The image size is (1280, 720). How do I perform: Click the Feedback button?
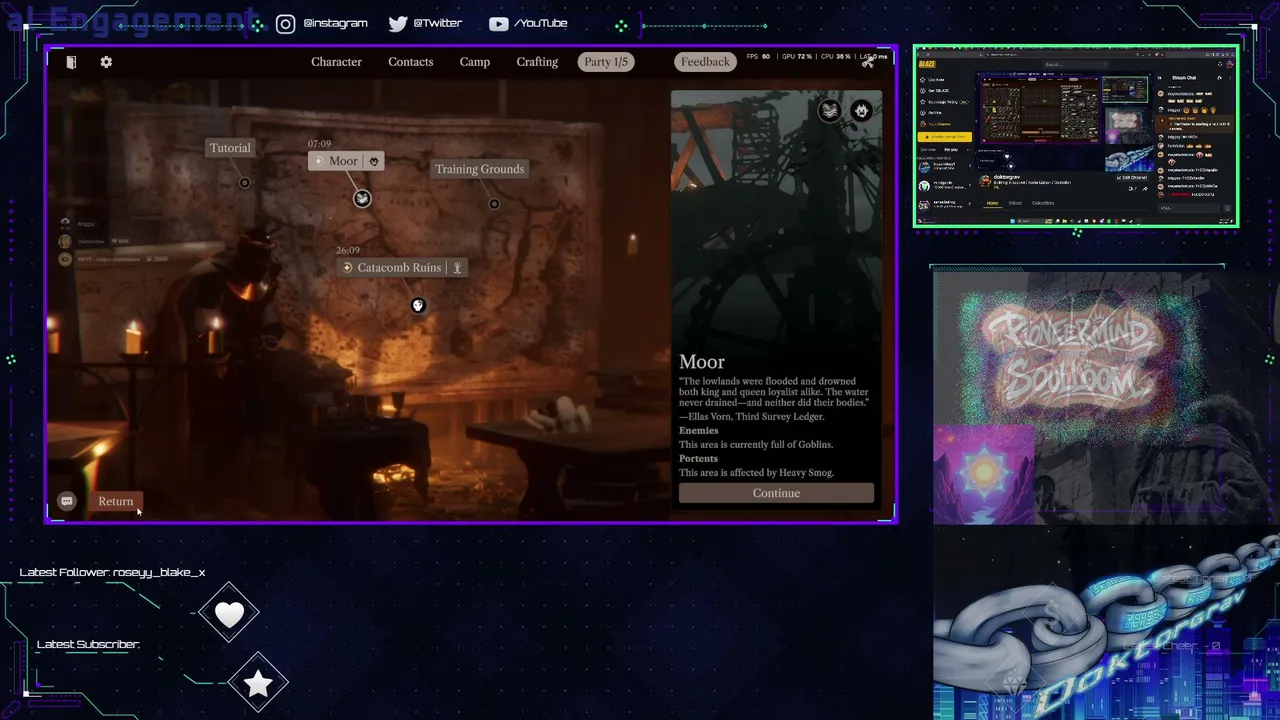[705, 62]
